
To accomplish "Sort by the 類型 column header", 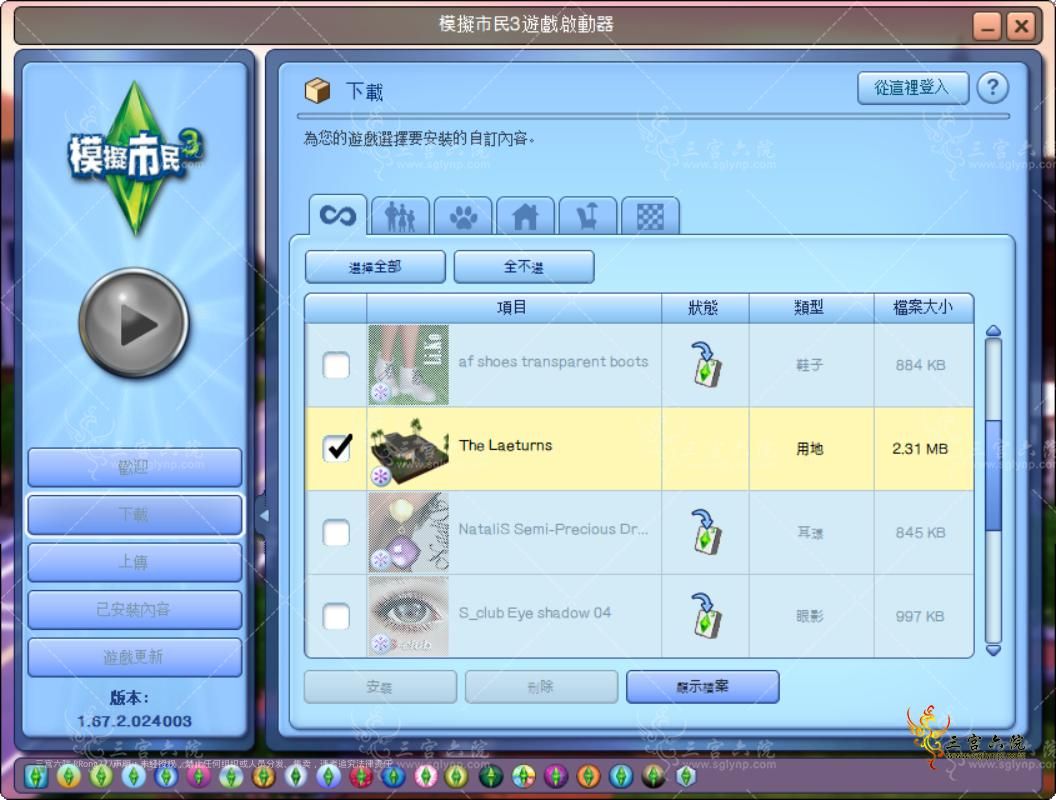I will (811, 308).
